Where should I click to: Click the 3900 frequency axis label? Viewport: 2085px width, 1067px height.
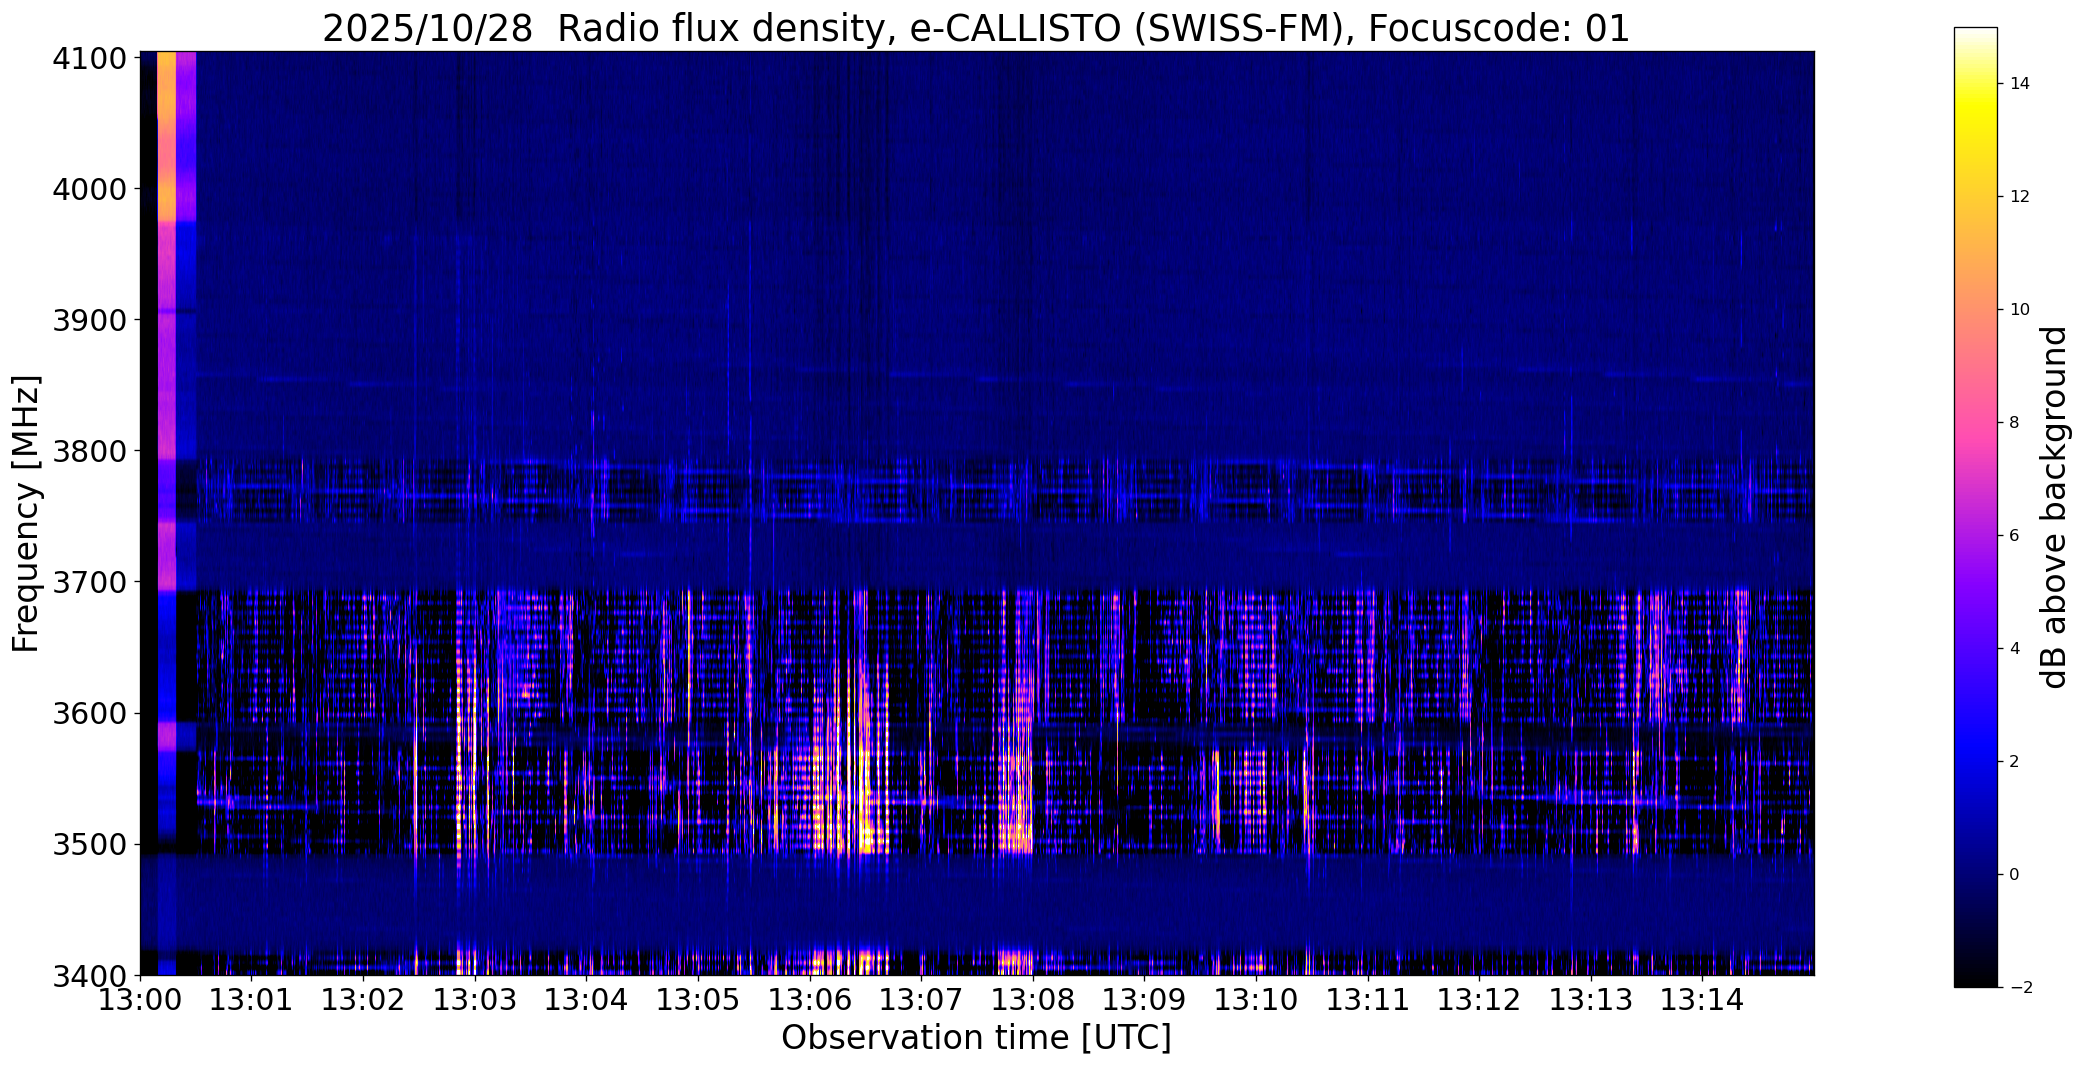[x=89, y=320]
